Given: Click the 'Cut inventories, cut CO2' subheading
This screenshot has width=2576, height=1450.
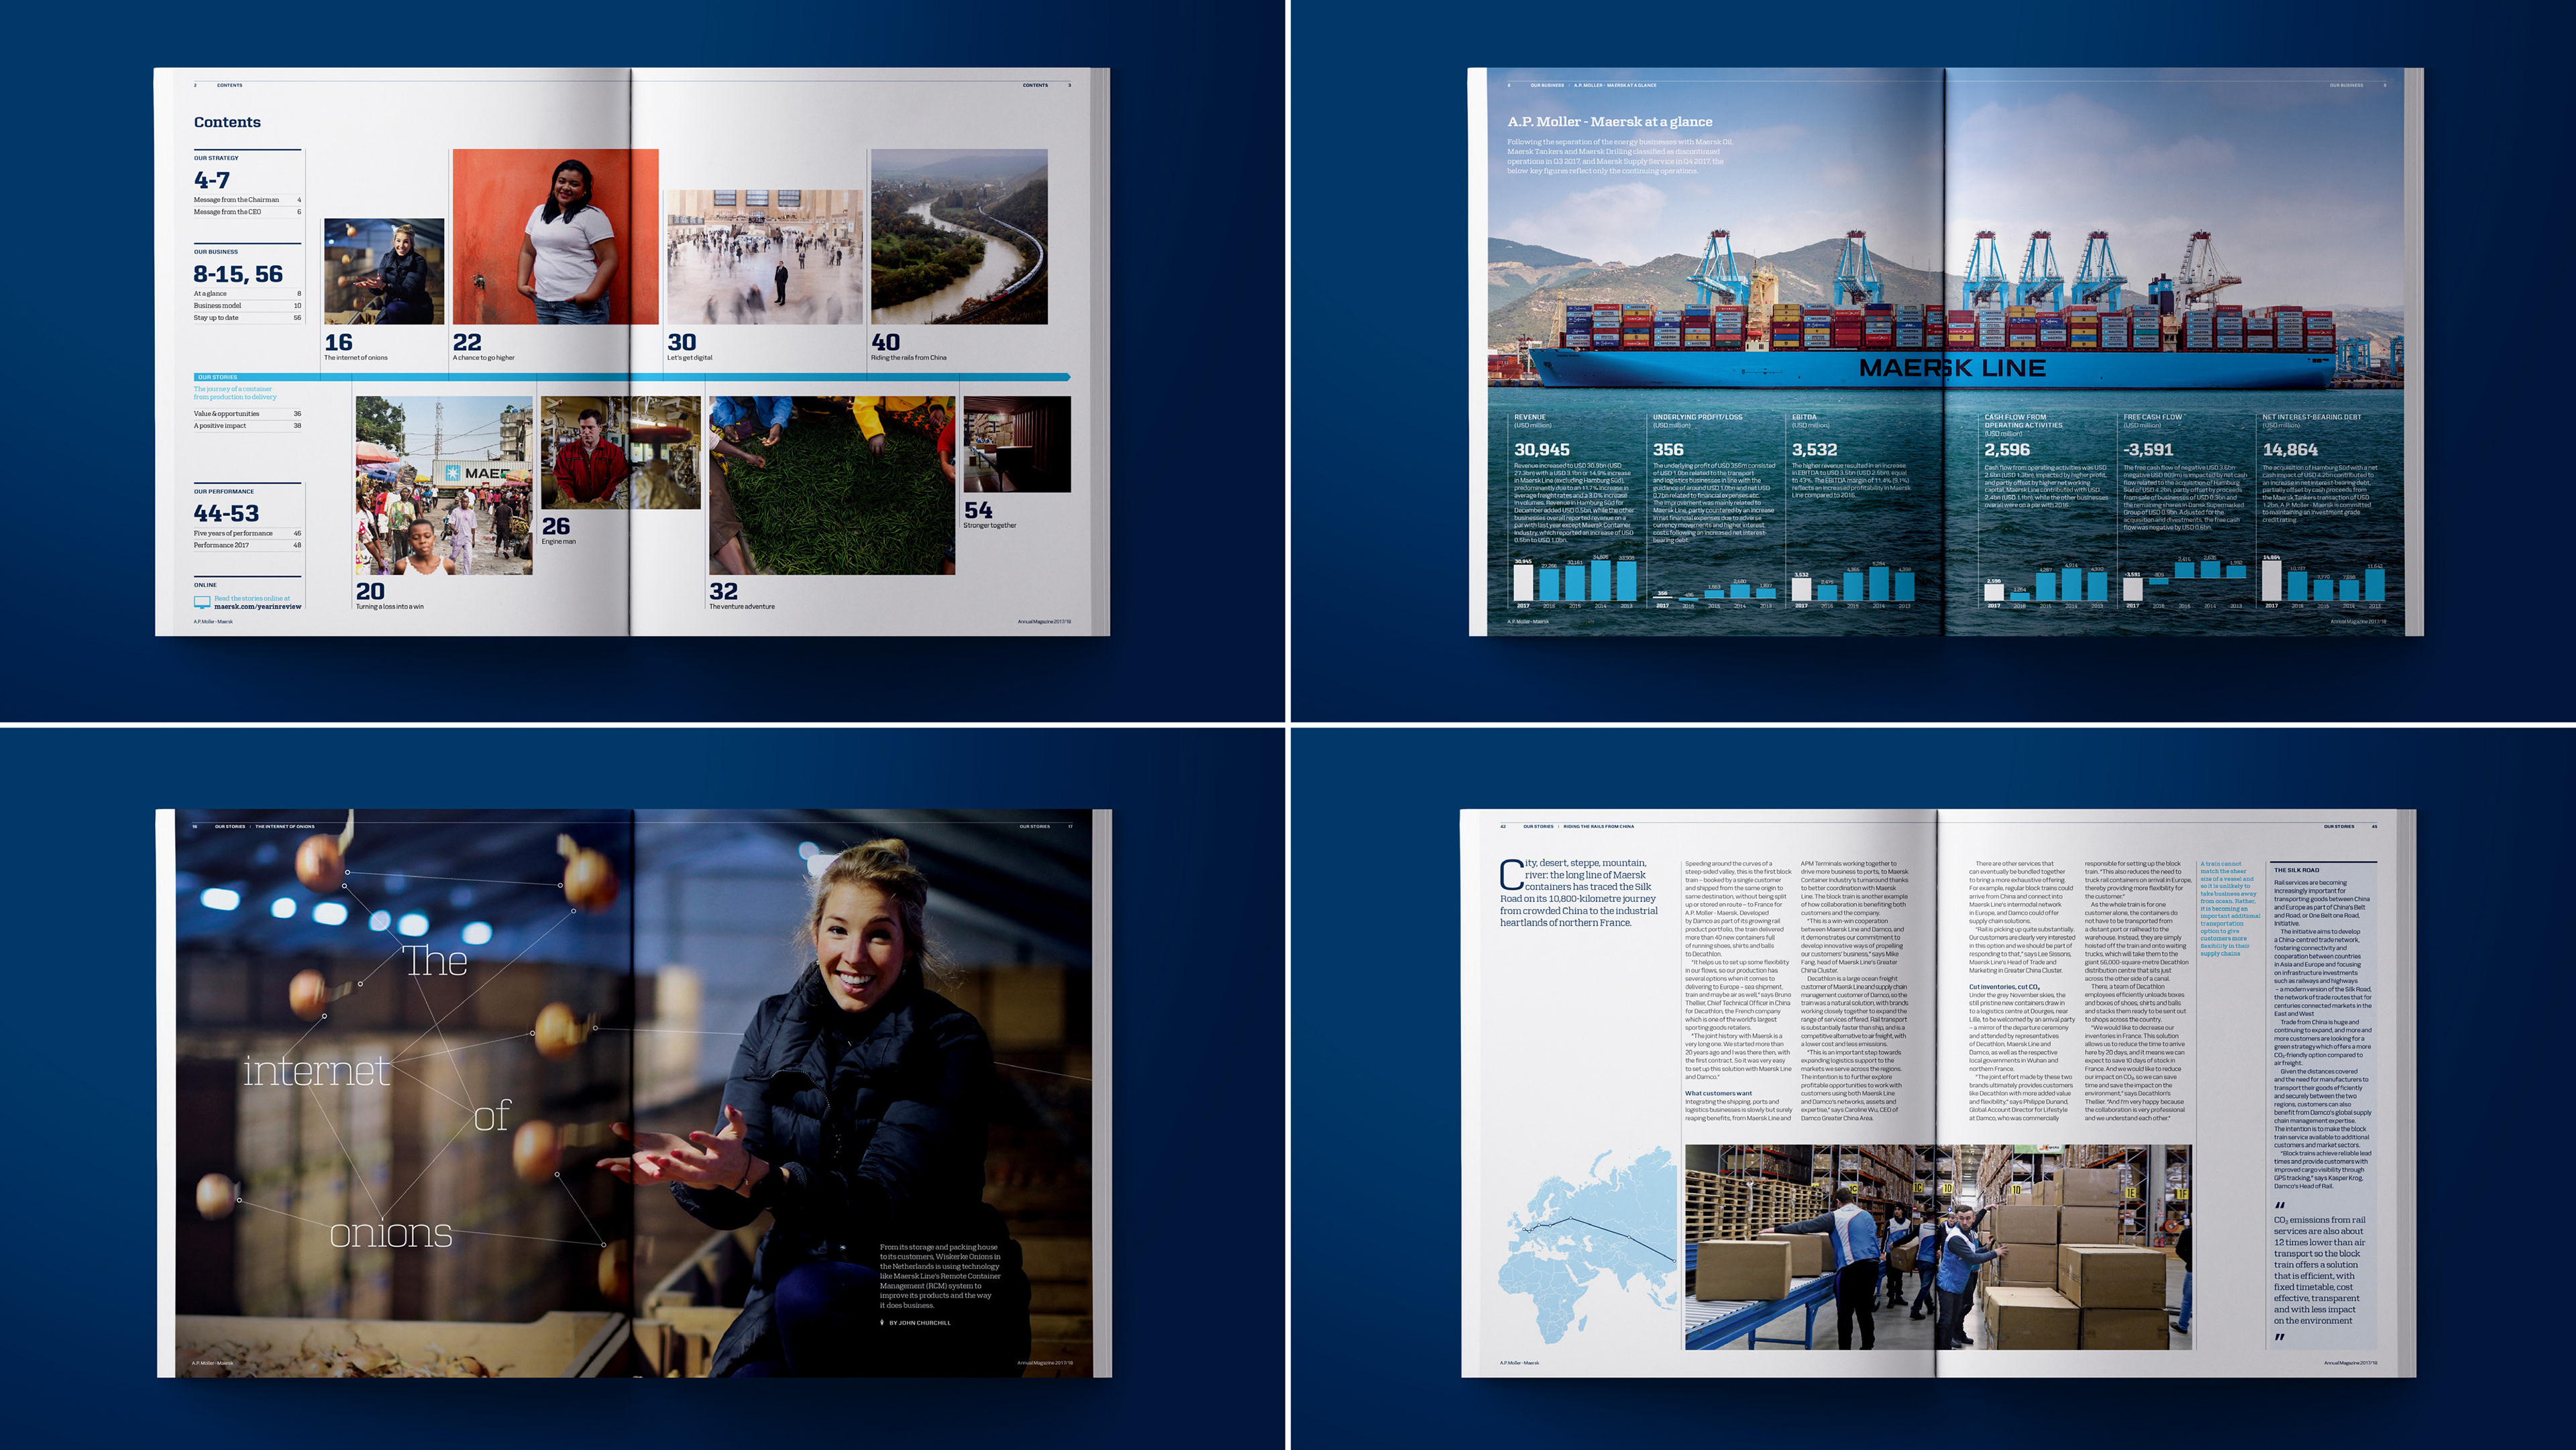Looking at the screenshot, I should [2004, 987].
